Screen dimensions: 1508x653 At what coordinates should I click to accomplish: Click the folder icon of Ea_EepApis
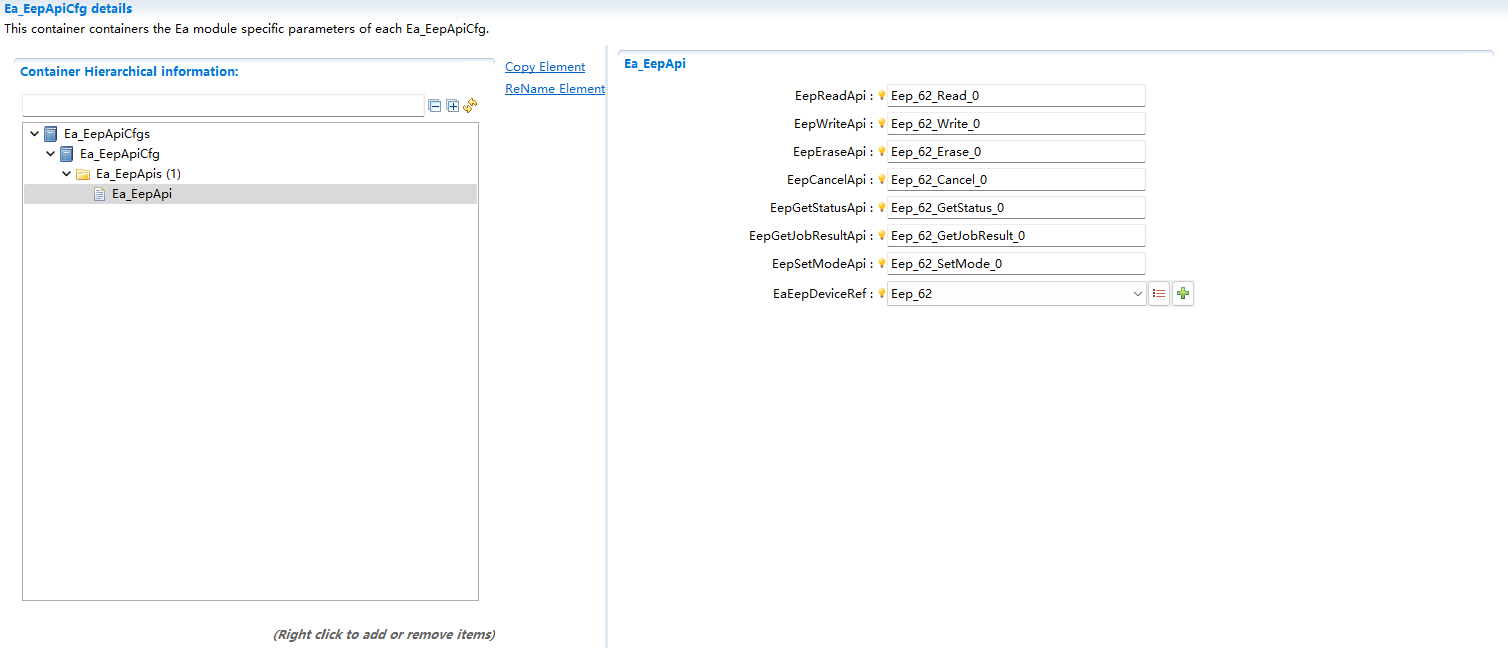click(x=82, y=173)
